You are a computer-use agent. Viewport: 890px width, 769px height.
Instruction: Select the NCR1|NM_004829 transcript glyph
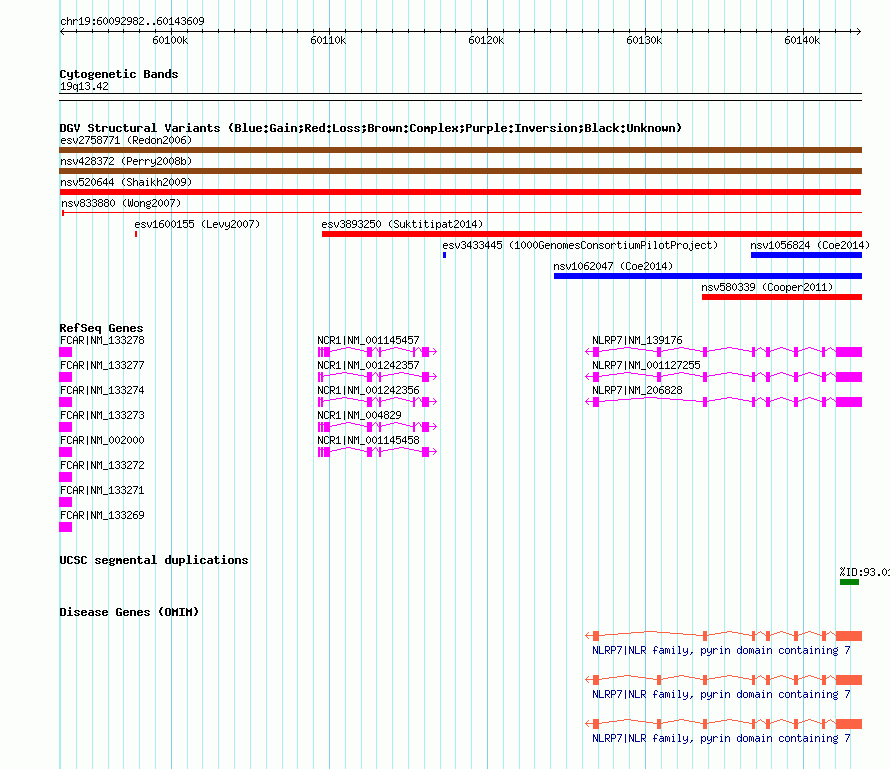(x=377, y=427)
